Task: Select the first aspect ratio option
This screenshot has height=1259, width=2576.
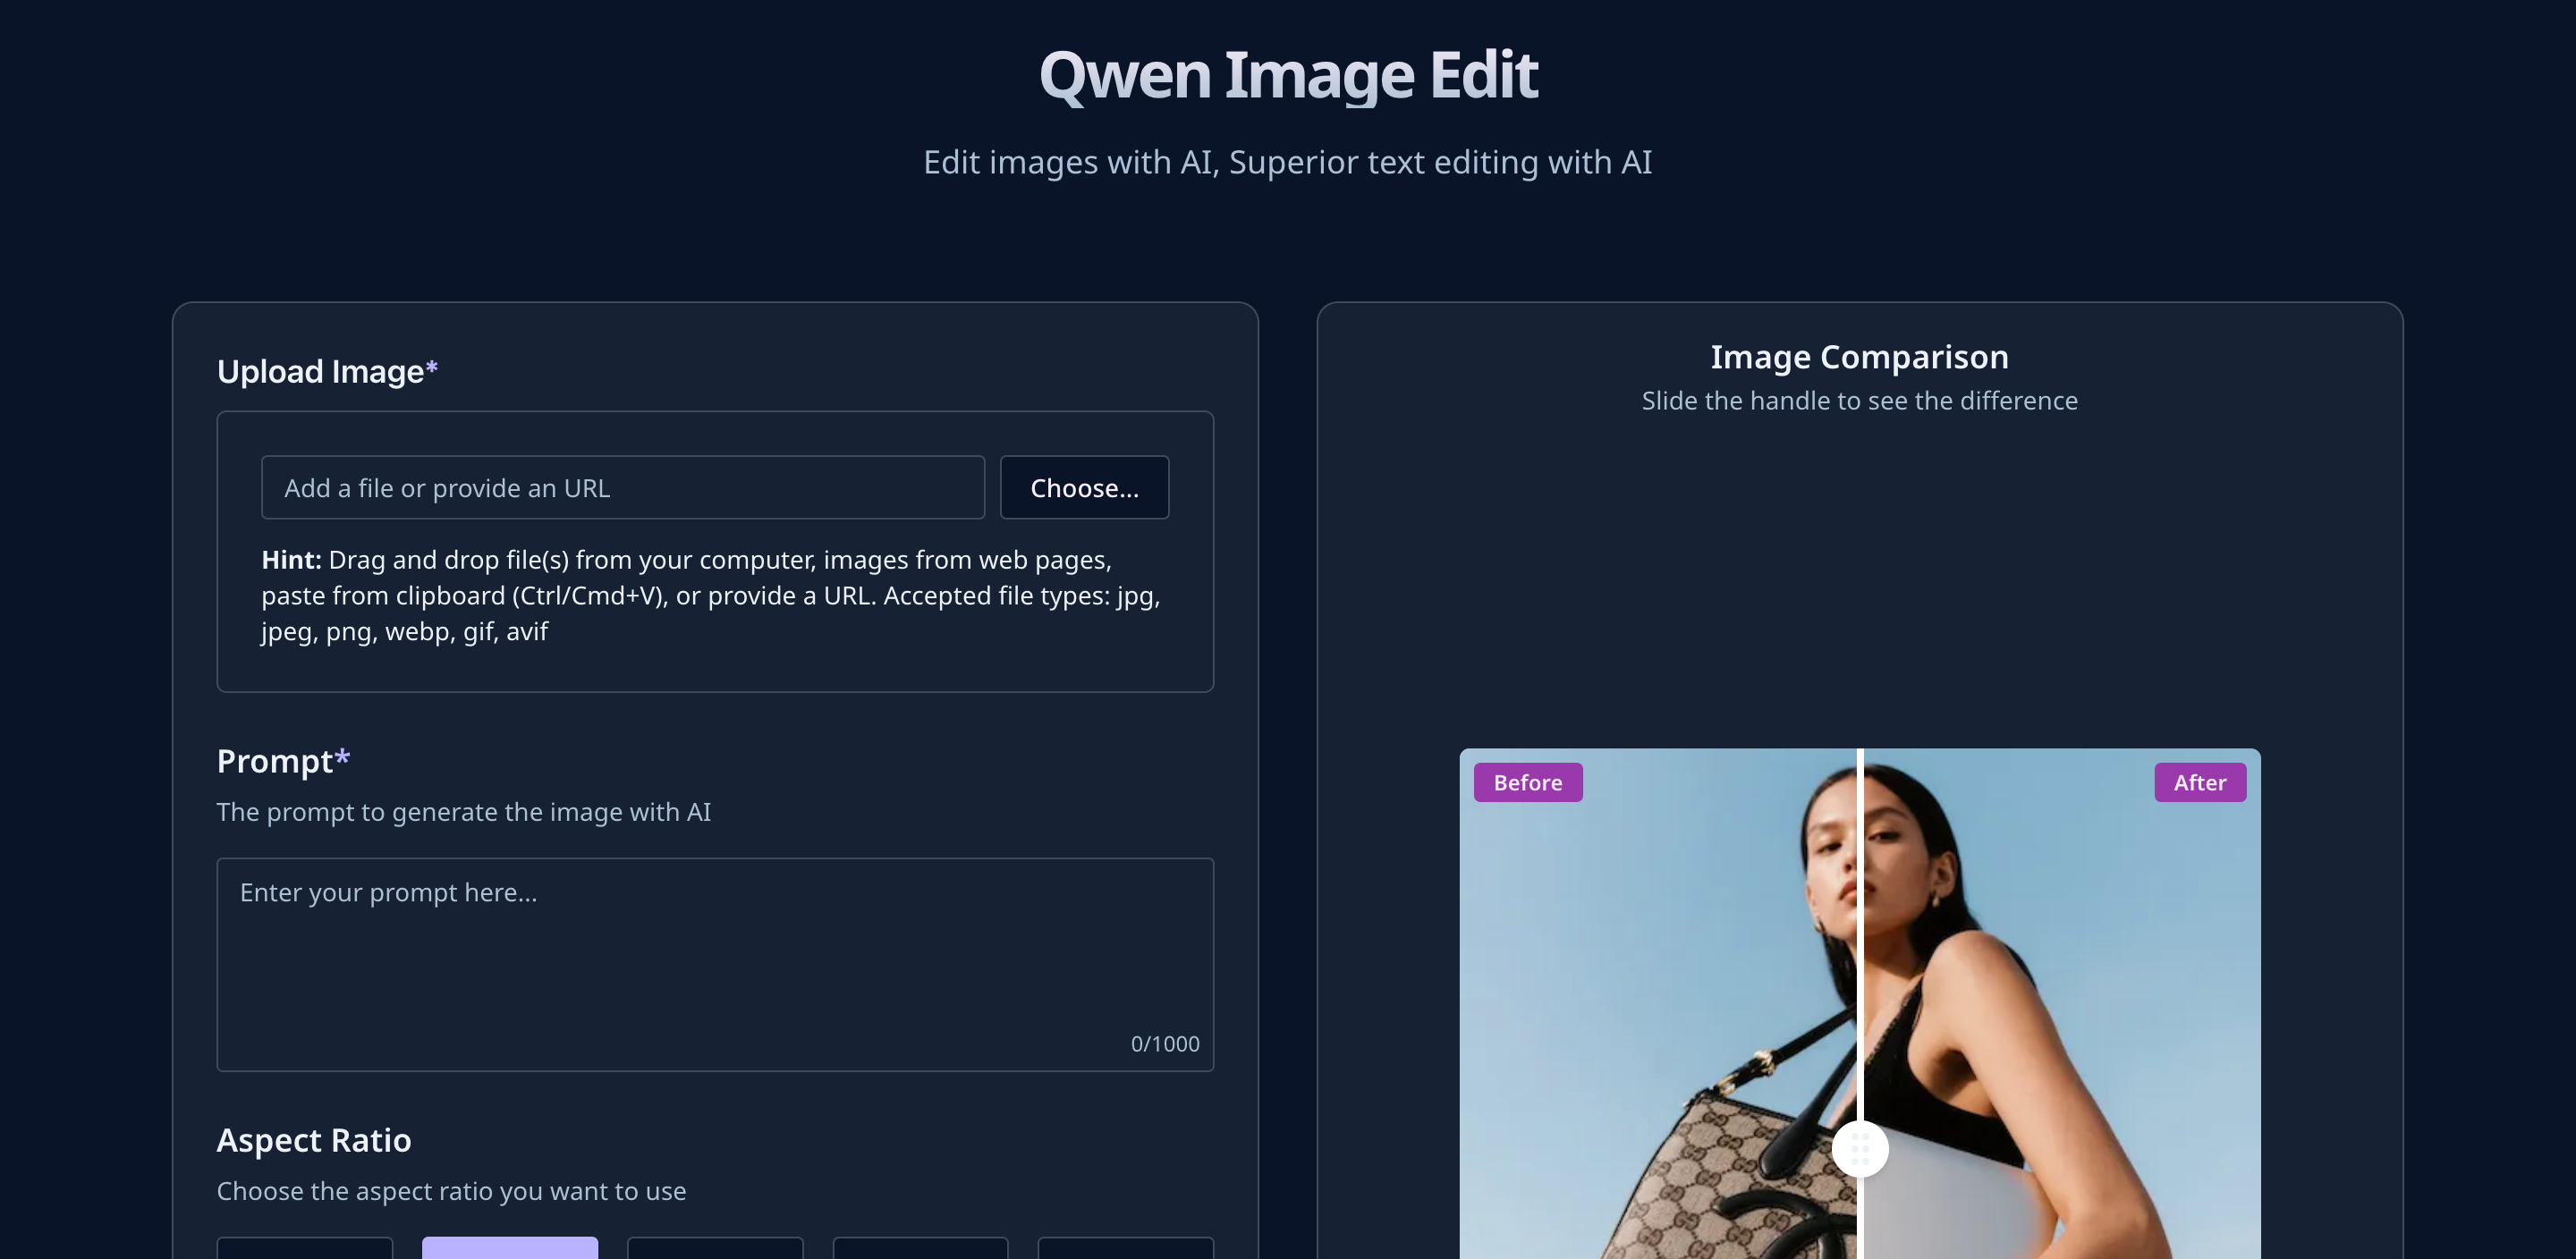Action: [304, 1248]
